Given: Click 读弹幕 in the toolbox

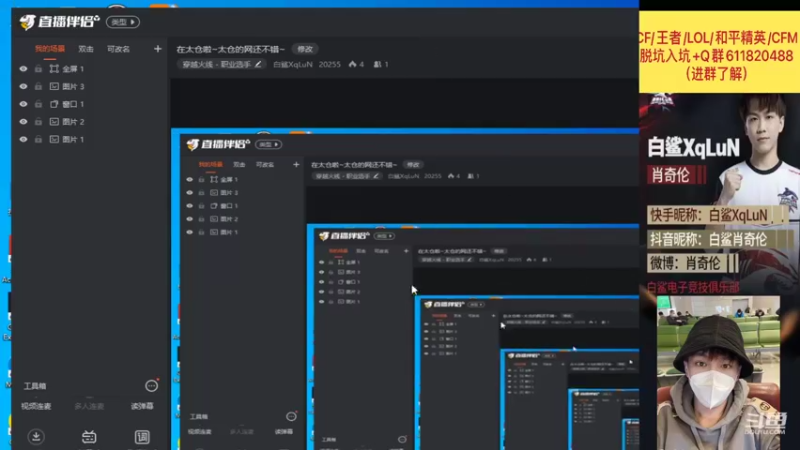Looking at the screenshot, I should pos(142,406).
